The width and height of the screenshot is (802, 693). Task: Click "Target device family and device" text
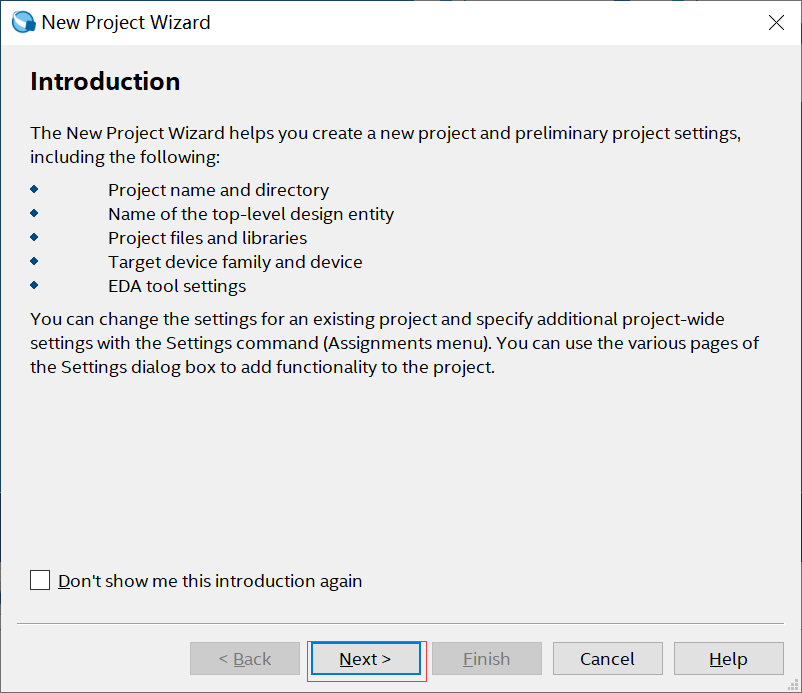[x=235, y=262]
